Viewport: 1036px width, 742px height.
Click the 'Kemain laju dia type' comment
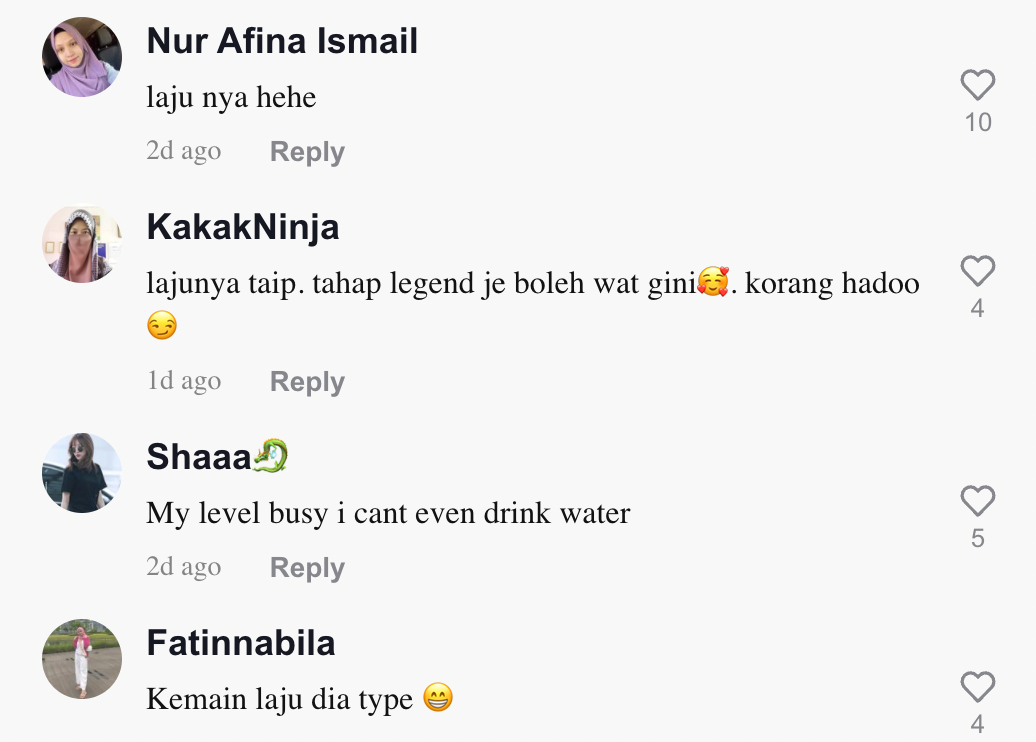280,699
